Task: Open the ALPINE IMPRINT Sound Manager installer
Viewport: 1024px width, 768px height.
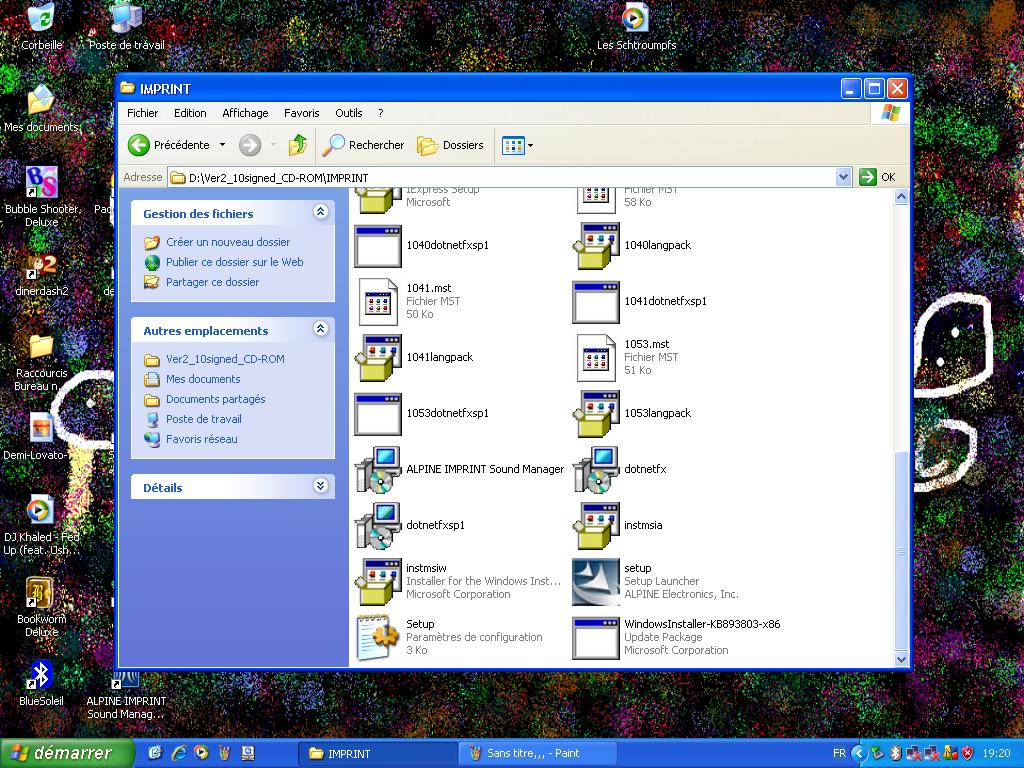Action: click(378, 469)
